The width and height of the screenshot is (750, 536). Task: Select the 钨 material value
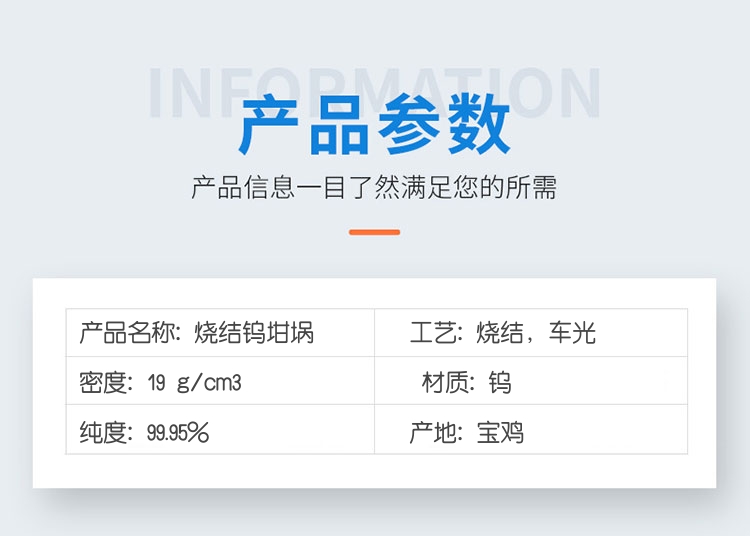point(500,382)
